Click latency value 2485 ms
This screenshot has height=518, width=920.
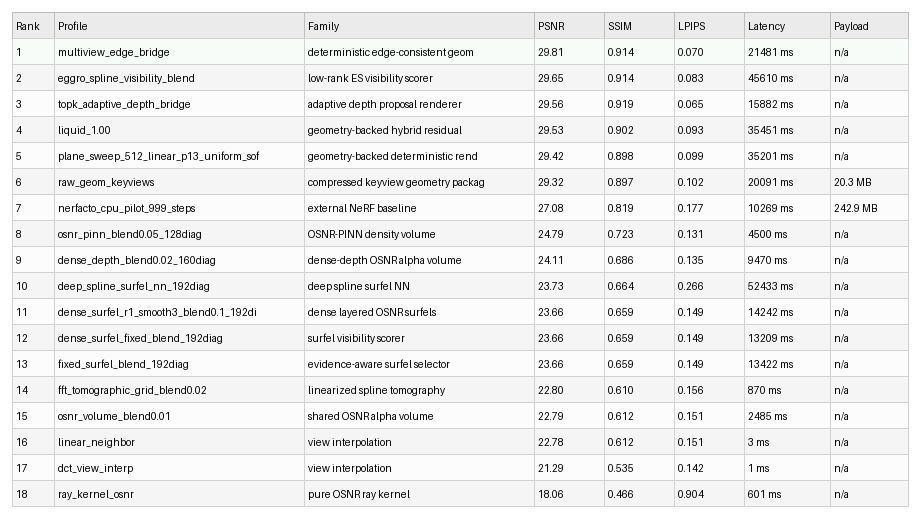pos(767,416)
